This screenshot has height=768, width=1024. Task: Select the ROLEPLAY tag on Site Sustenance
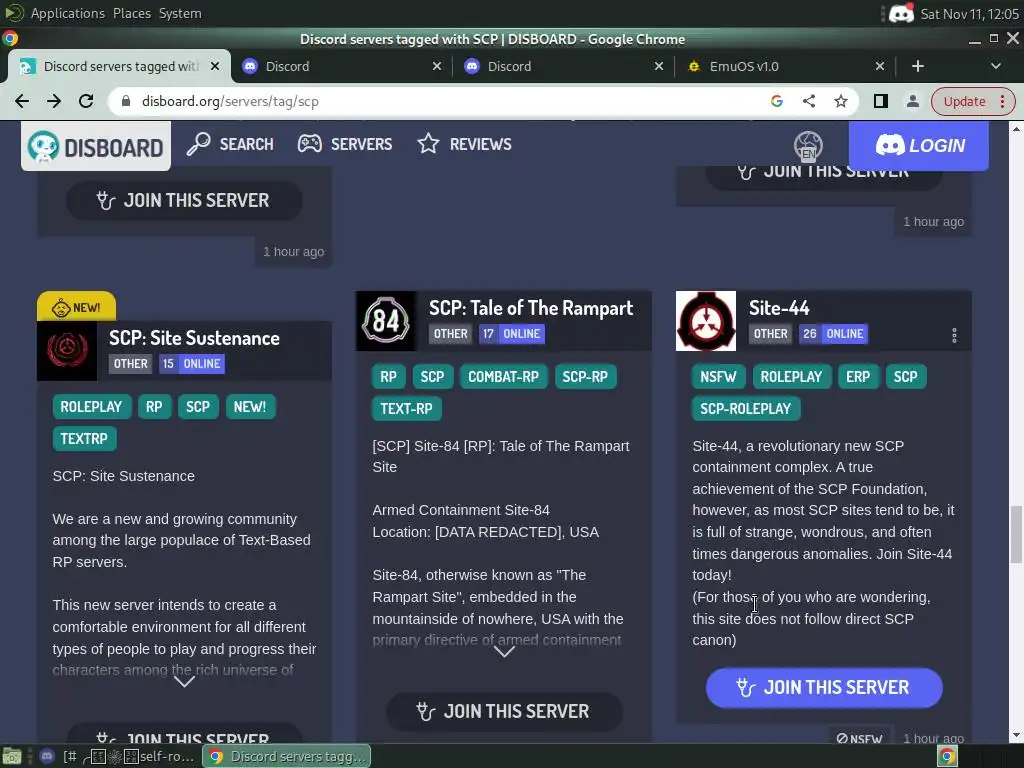click(x=91, y=407)
